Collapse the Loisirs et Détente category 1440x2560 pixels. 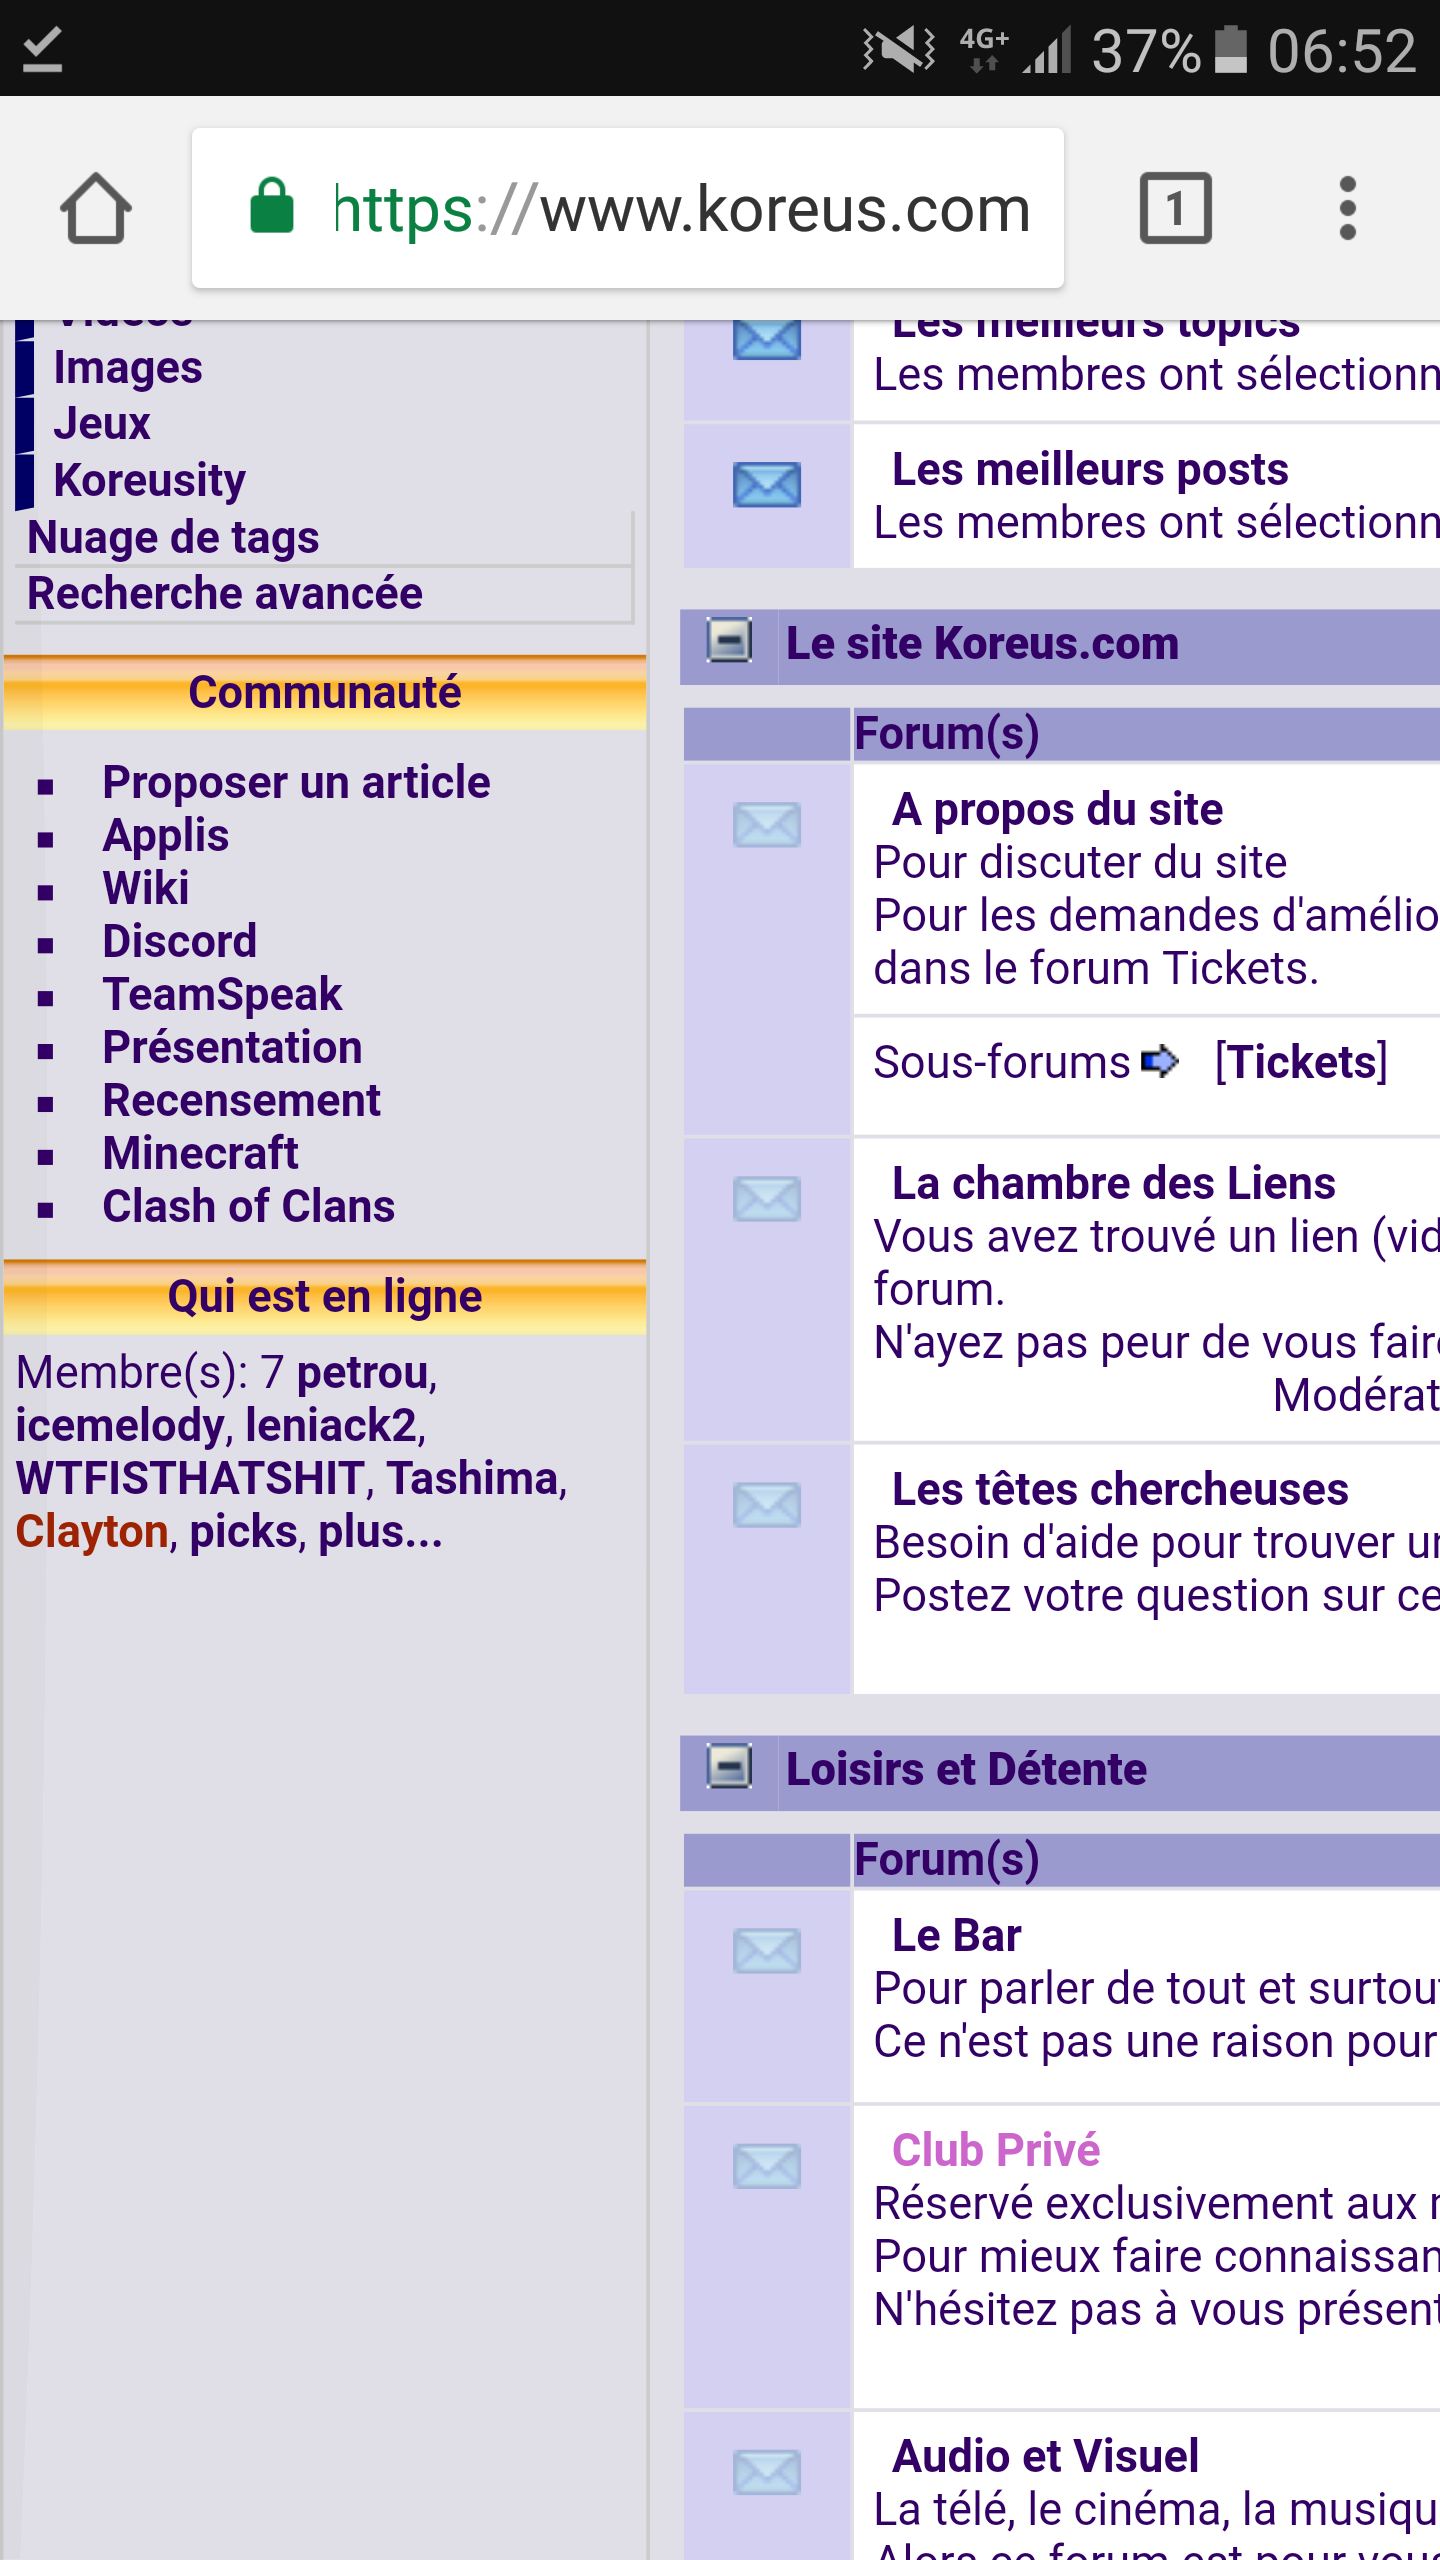(729, 1766)
